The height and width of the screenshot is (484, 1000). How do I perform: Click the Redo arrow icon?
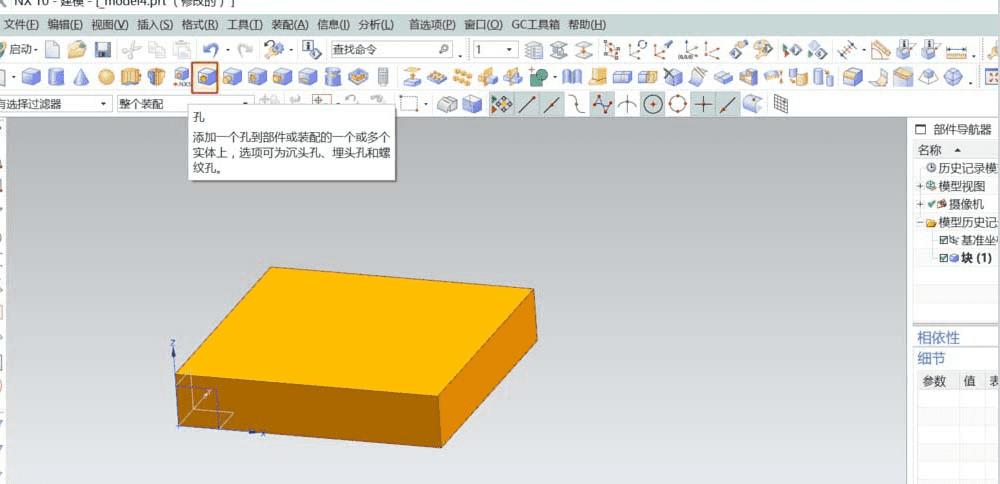click(245, 49)
